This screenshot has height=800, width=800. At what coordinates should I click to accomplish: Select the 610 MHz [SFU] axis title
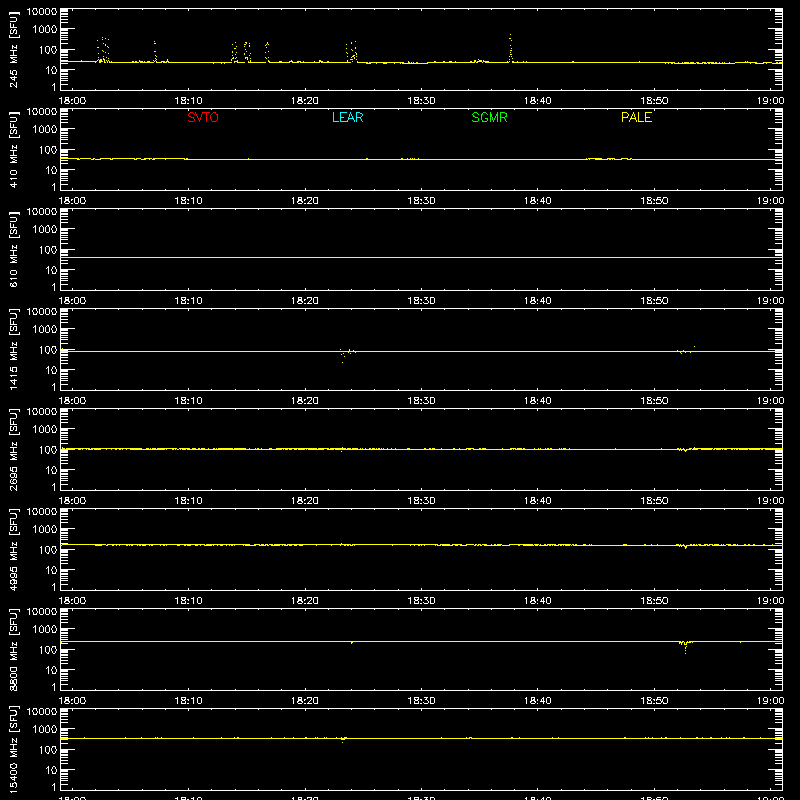click(x=13, y=250)
